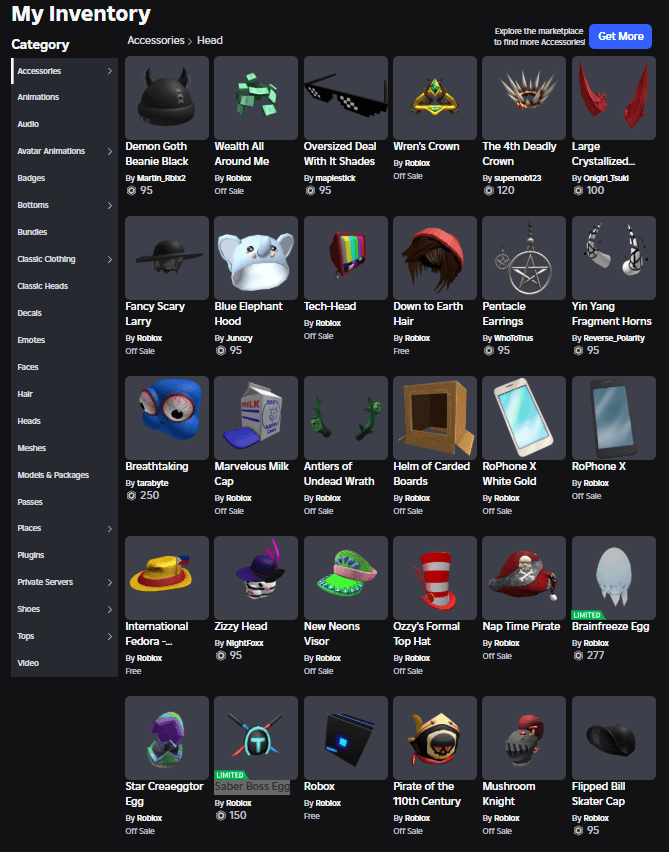Select the Video category
Image resolution: width=669 pixels, height=852 pixels.
[x=28, y=663]
